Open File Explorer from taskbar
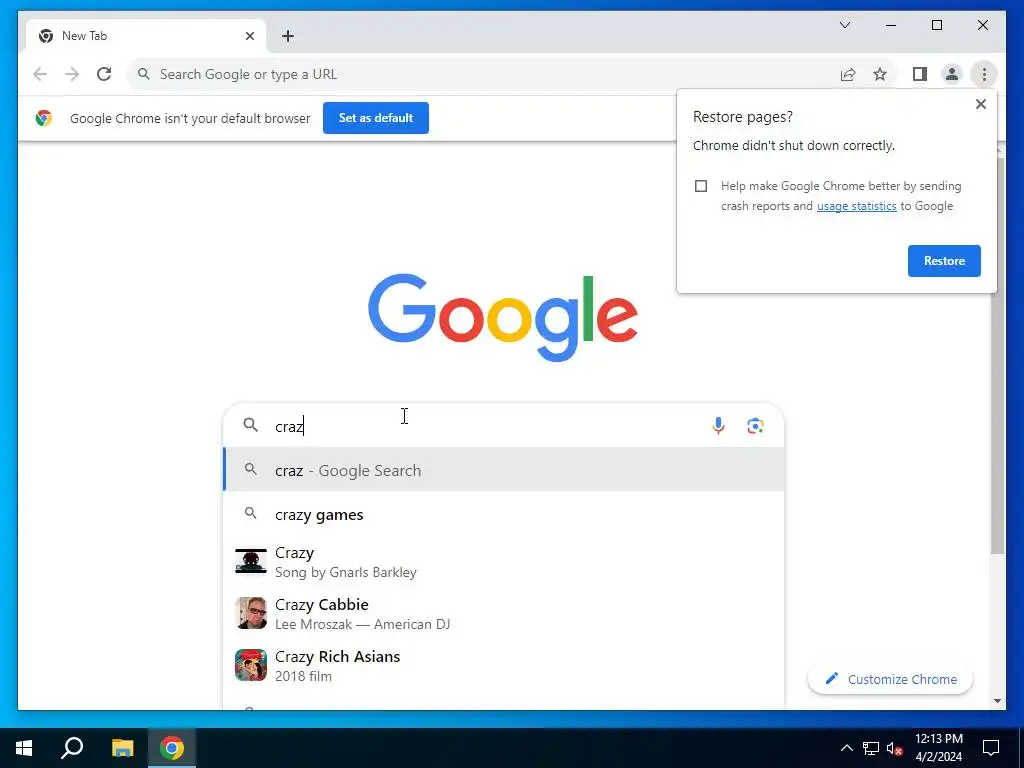1024x768 pixels. click(122, 748)
